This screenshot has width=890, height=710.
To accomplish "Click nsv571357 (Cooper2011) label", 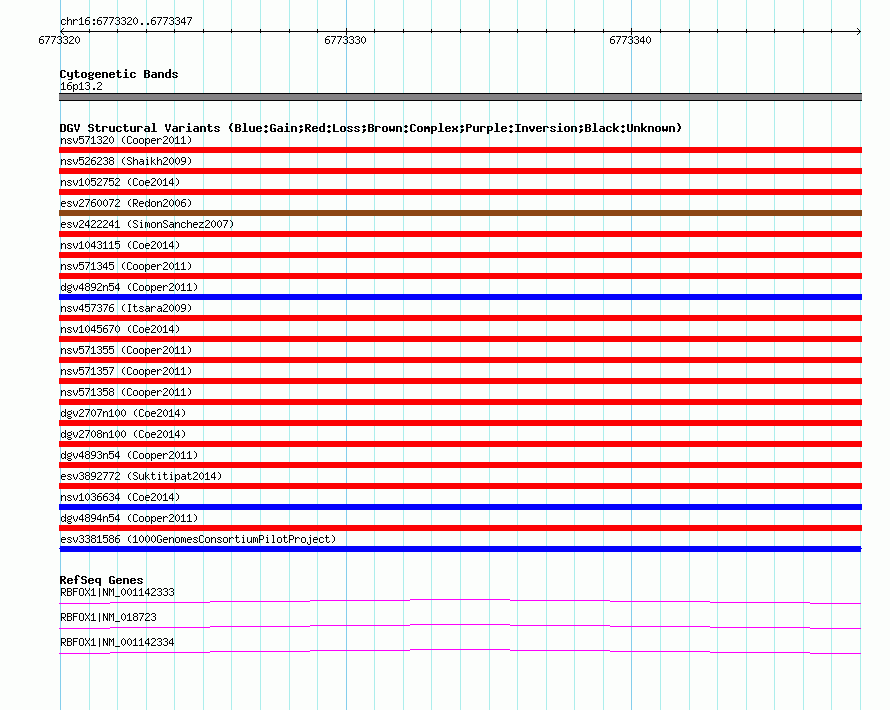I will (126, 371).
